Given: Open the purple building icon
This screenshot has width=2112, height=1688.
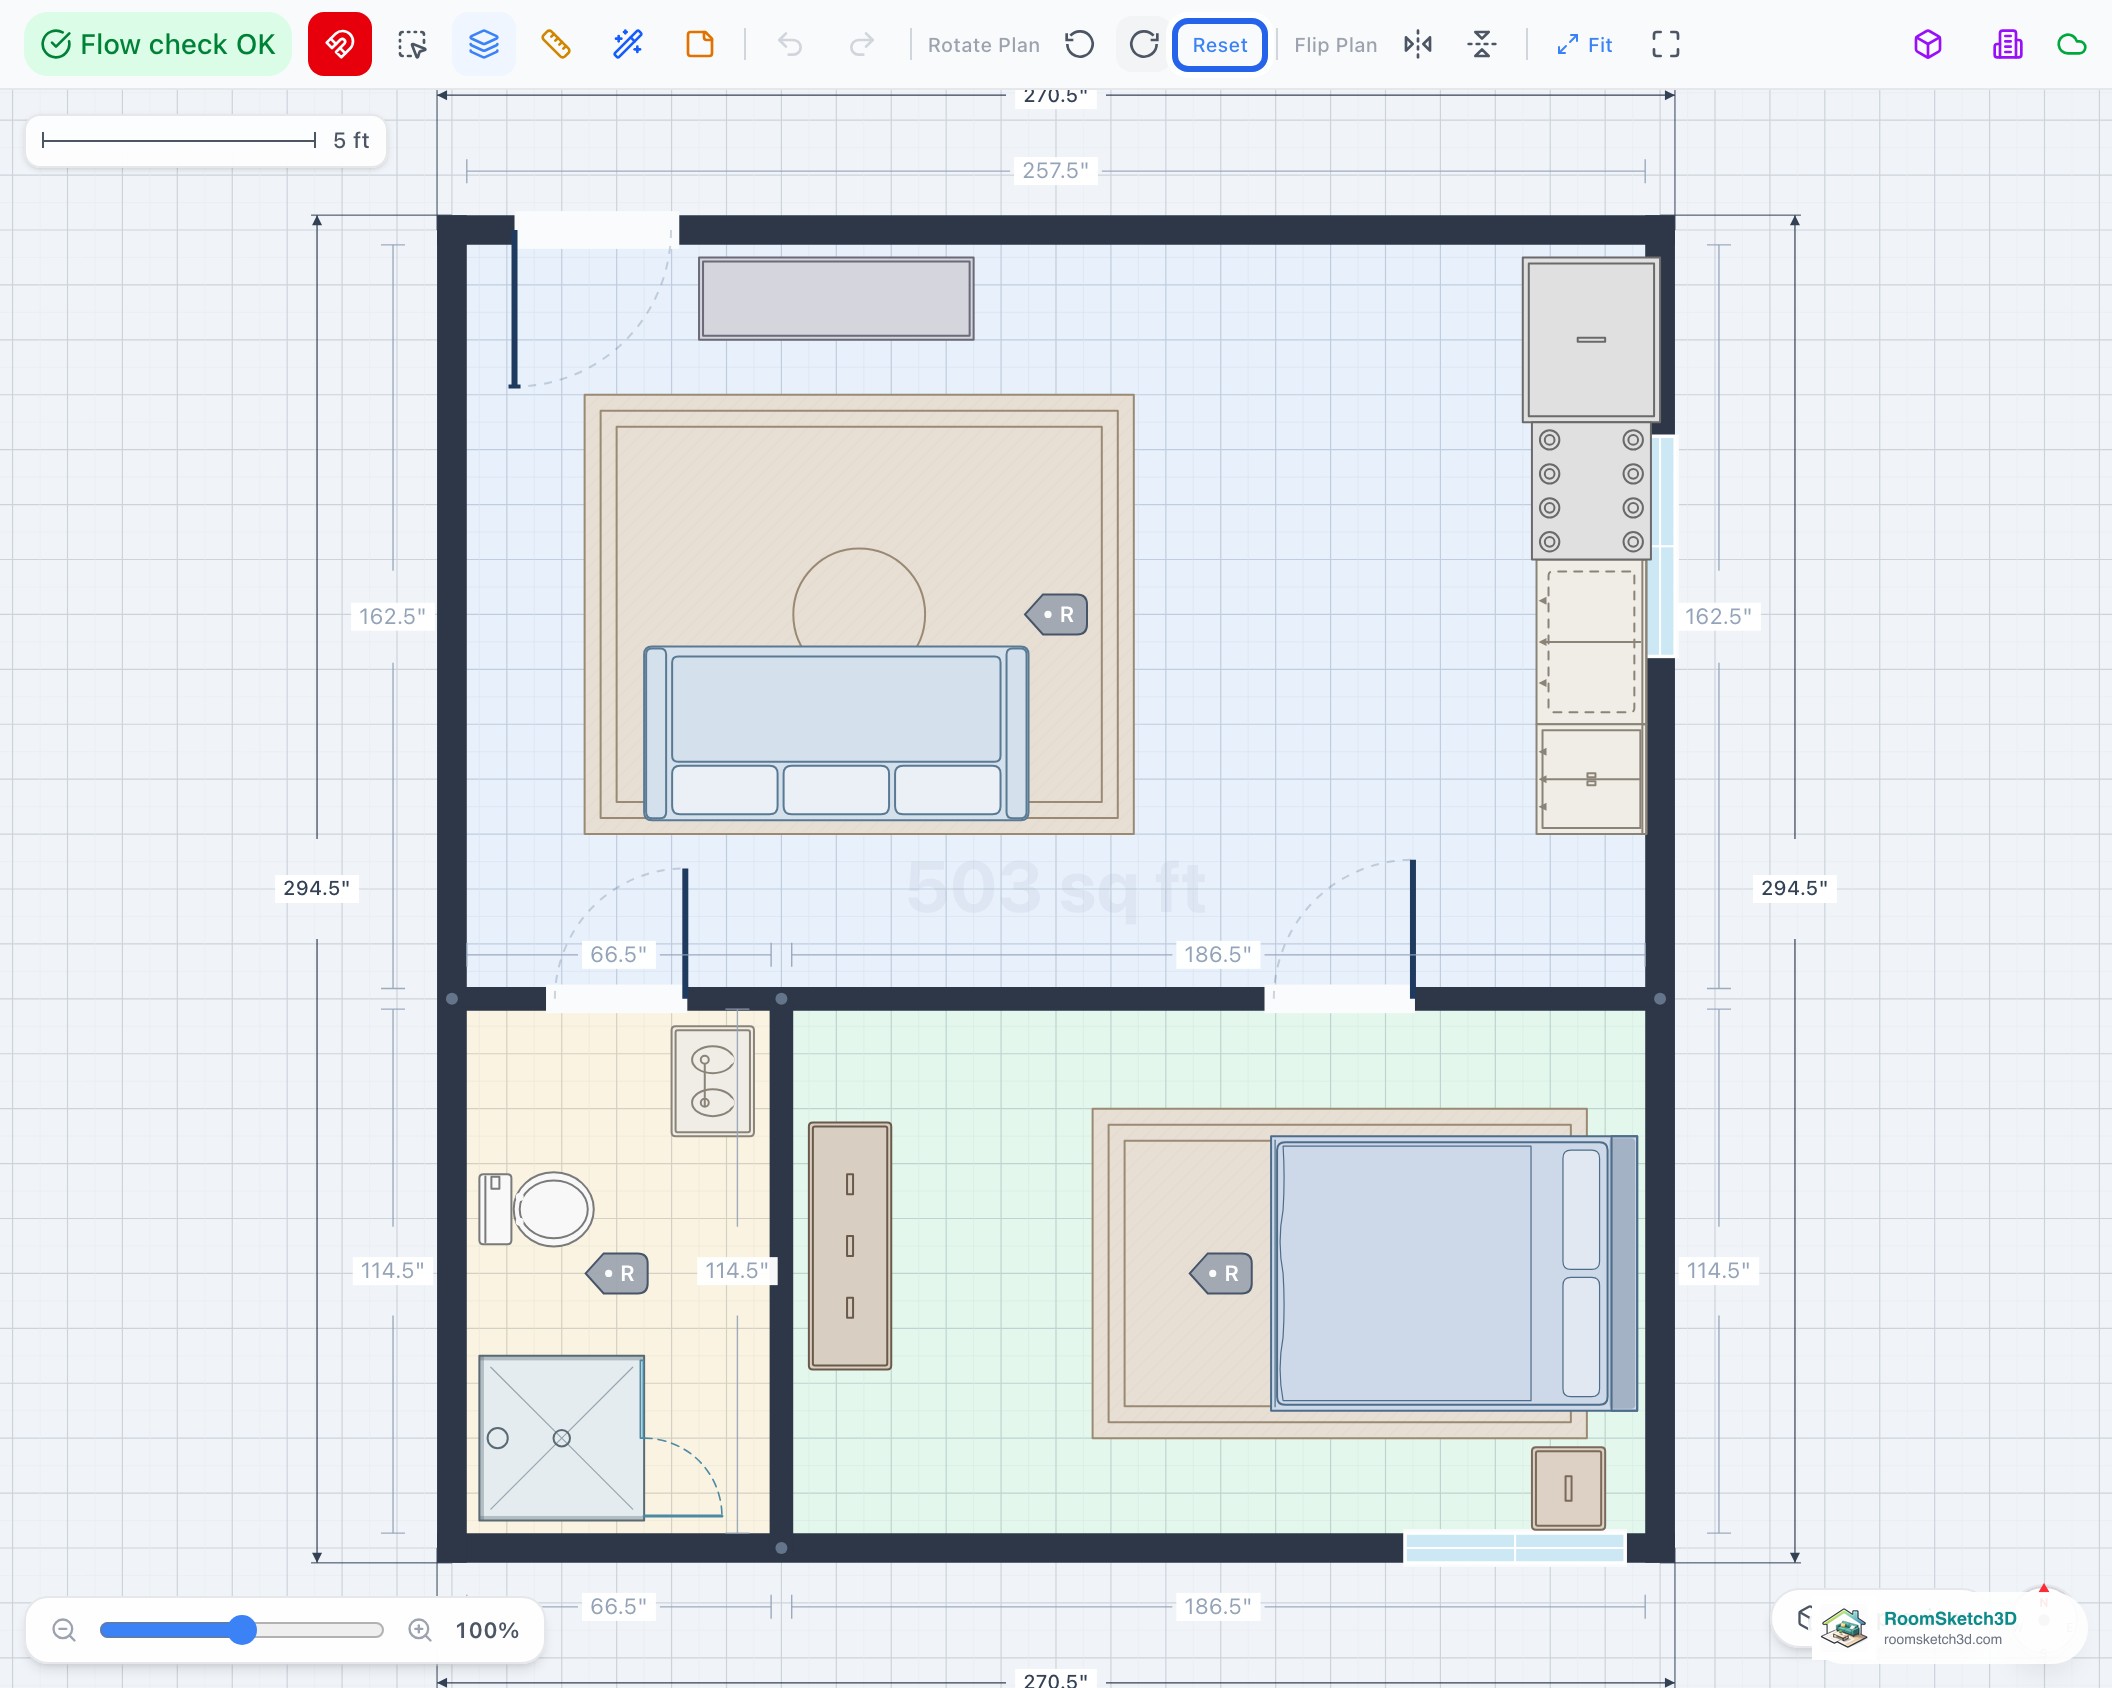Looking at the screenshot, I should [x=2008, y=44].
